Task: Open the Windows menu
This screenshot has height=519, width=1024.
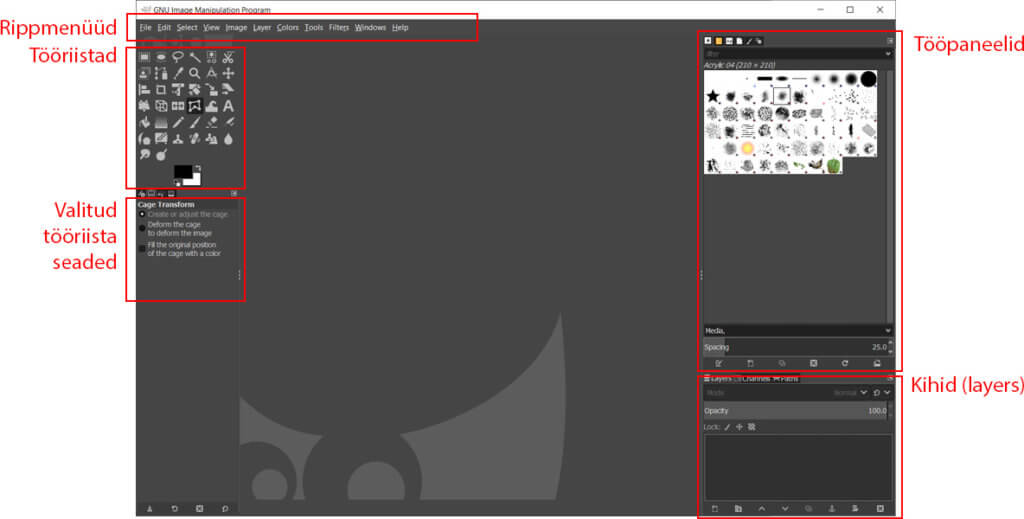Action: tap(370, 27)
